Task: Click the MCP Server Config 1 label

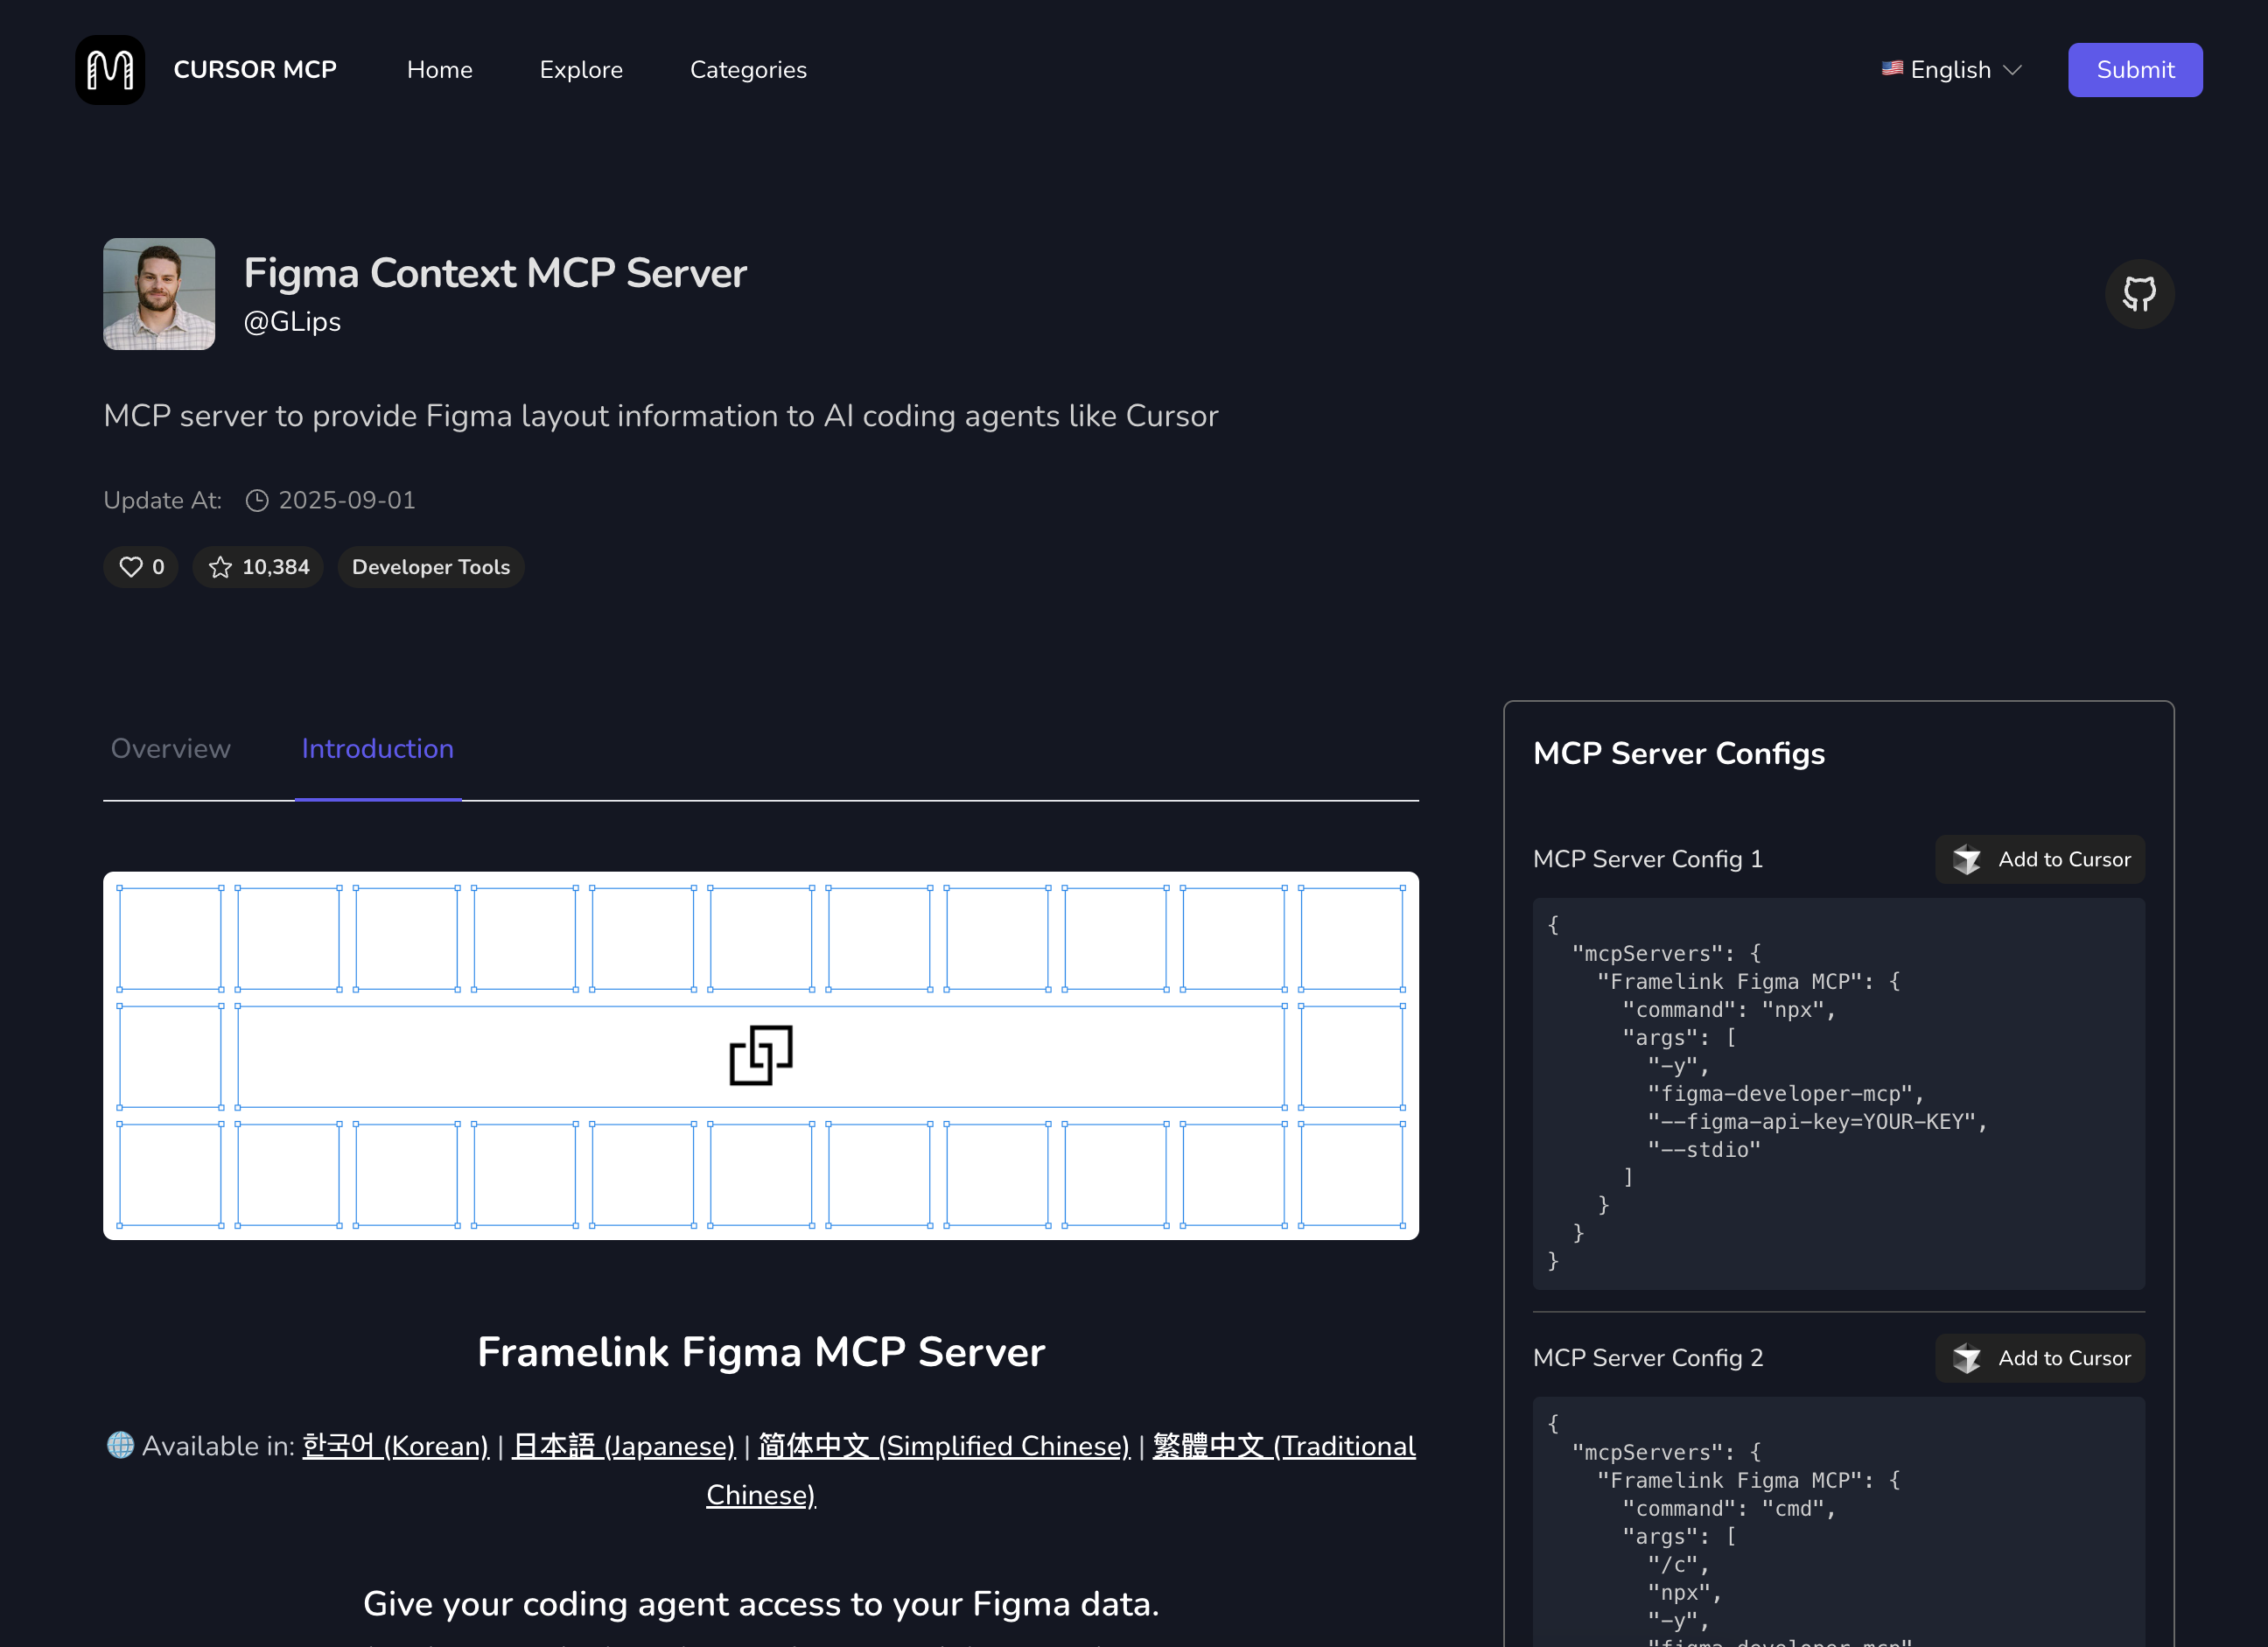Action: pyautogui.click(x=1648, y=860)
